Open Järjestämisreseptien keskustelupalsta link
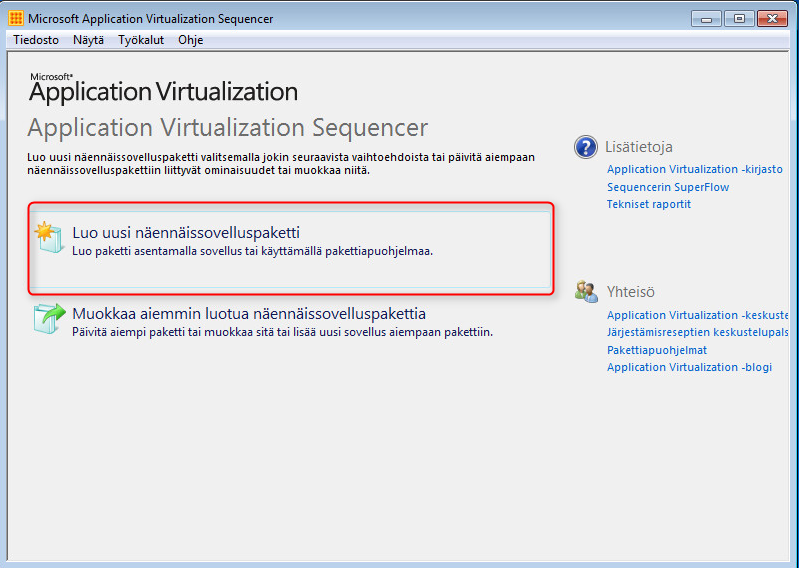The image size is (799, 568). coord(697,333)
